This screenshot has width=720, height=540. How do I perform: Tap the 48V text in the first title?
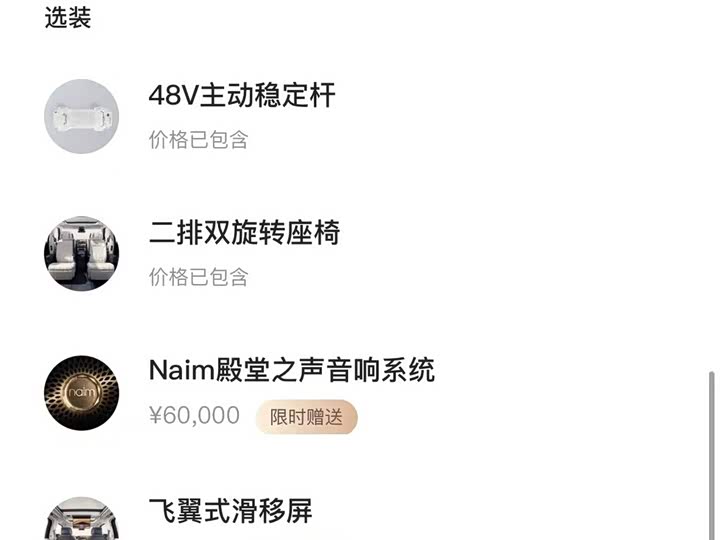(x=173, y=96)
